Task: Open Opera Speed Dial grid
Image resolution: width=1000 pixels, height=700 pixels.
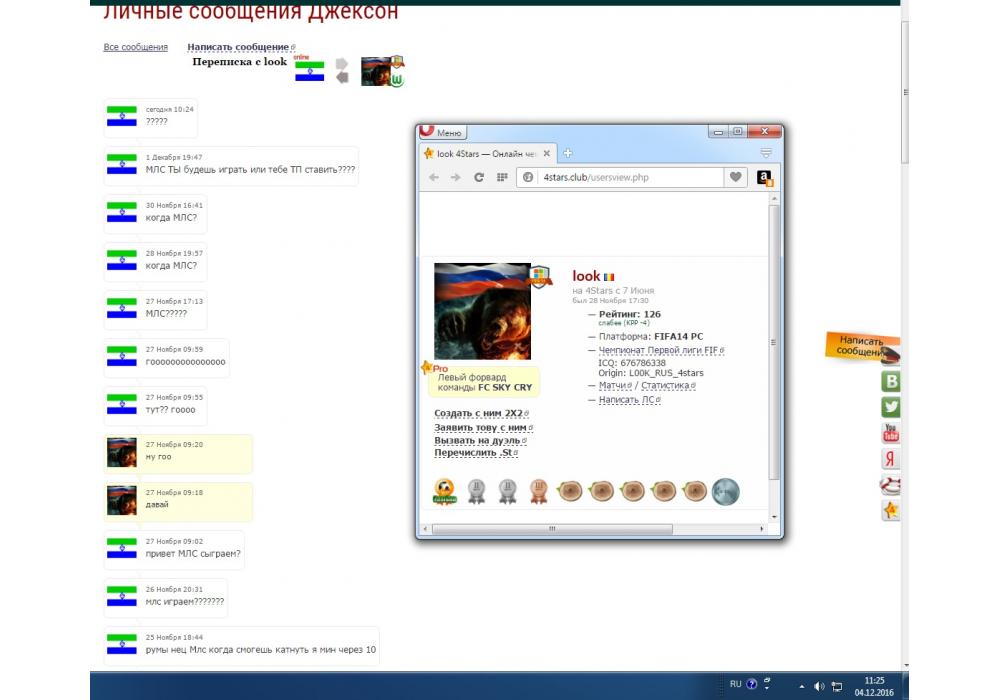Action: [x=502, y=177]
